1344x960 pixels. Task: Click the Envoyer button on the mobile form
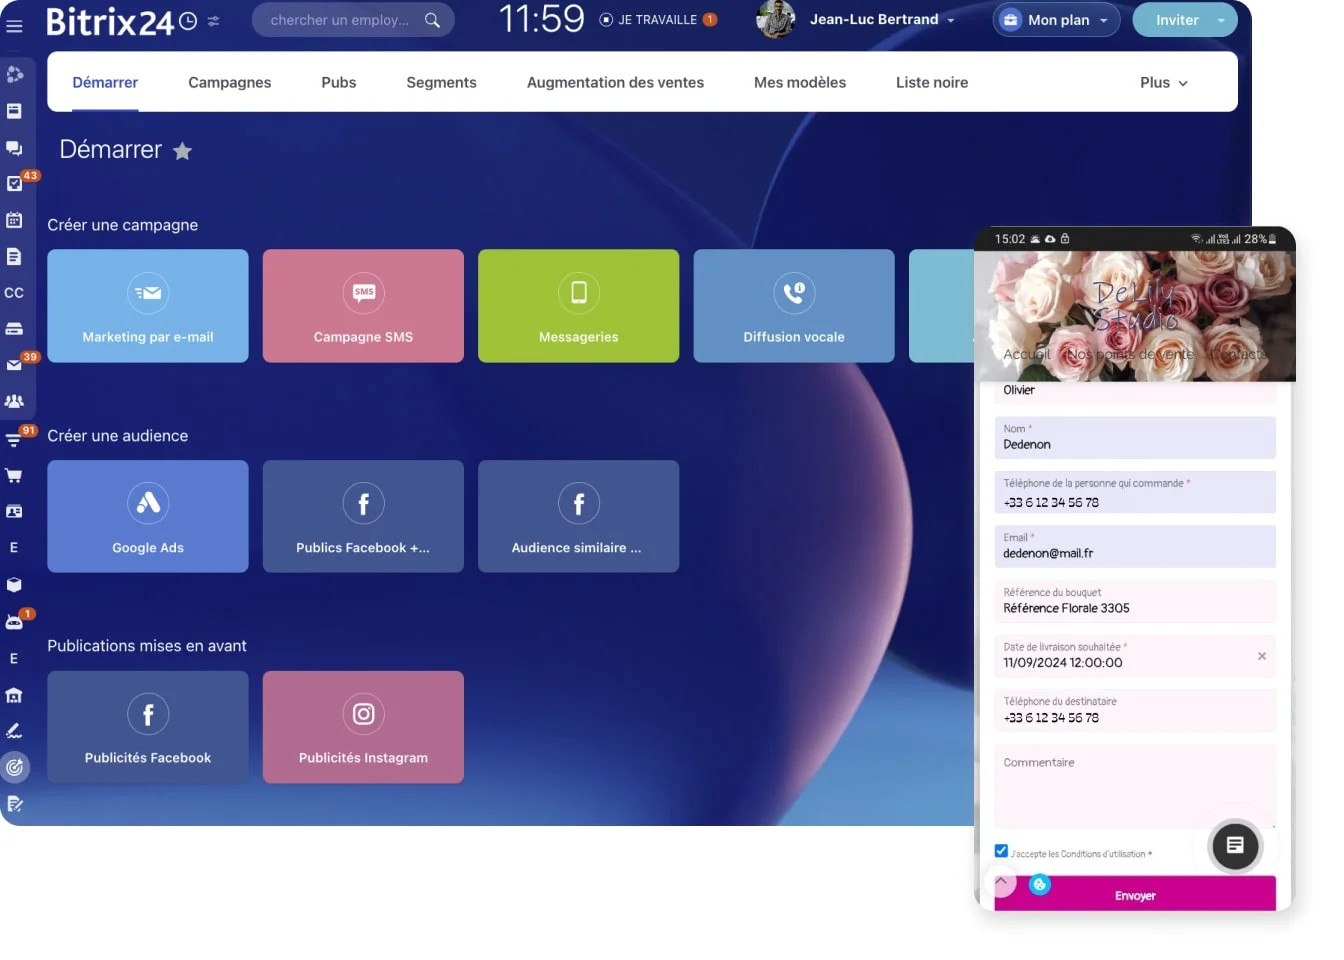[1135, 895]
